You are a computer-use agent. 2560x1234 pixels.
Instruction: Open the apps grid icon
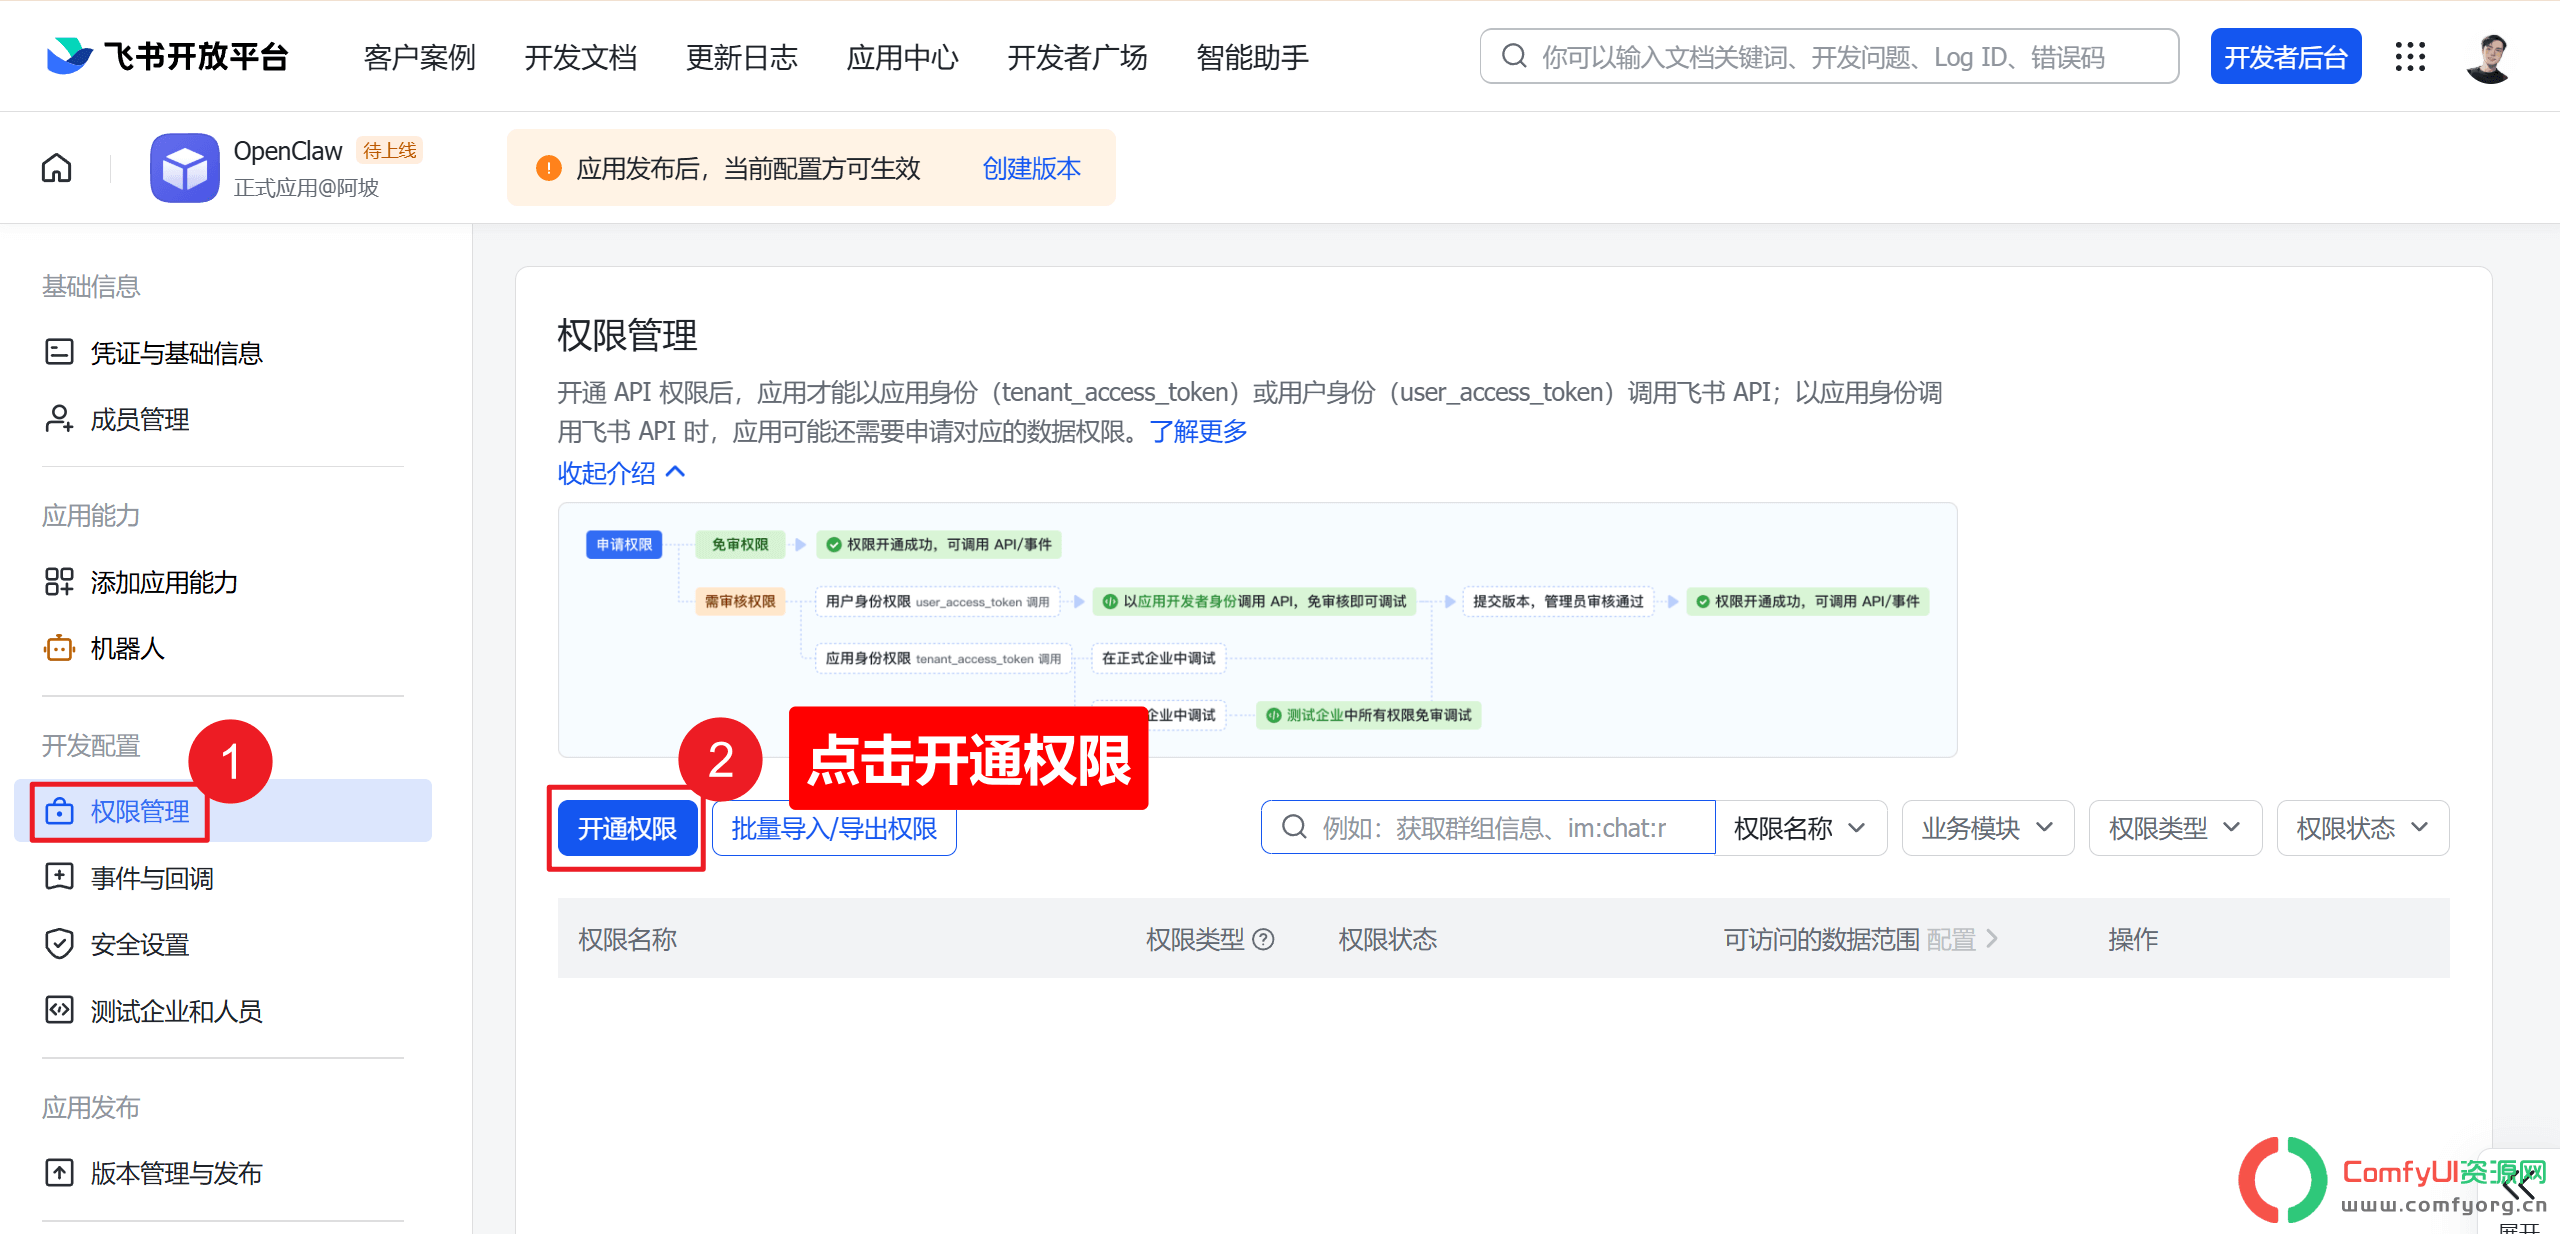click(x=2410, y=57)
